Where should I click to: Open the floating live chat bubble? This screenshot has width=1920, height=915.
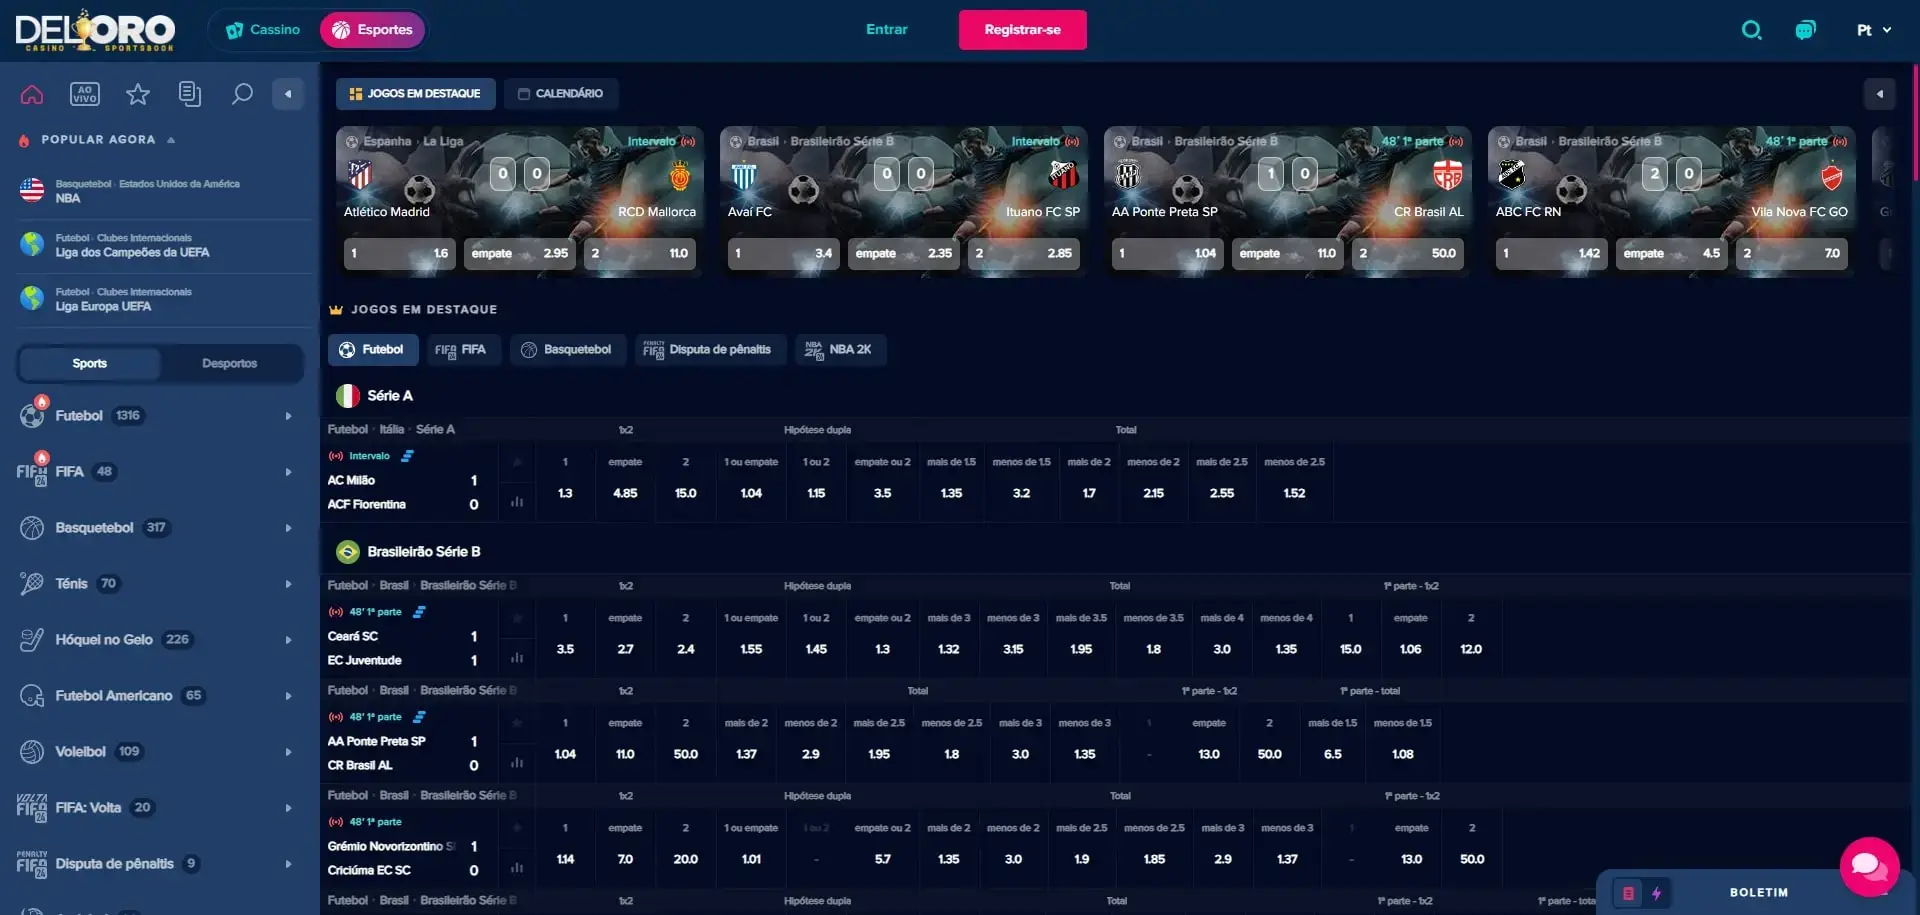pyautogui.click(x=1869, y=866)
